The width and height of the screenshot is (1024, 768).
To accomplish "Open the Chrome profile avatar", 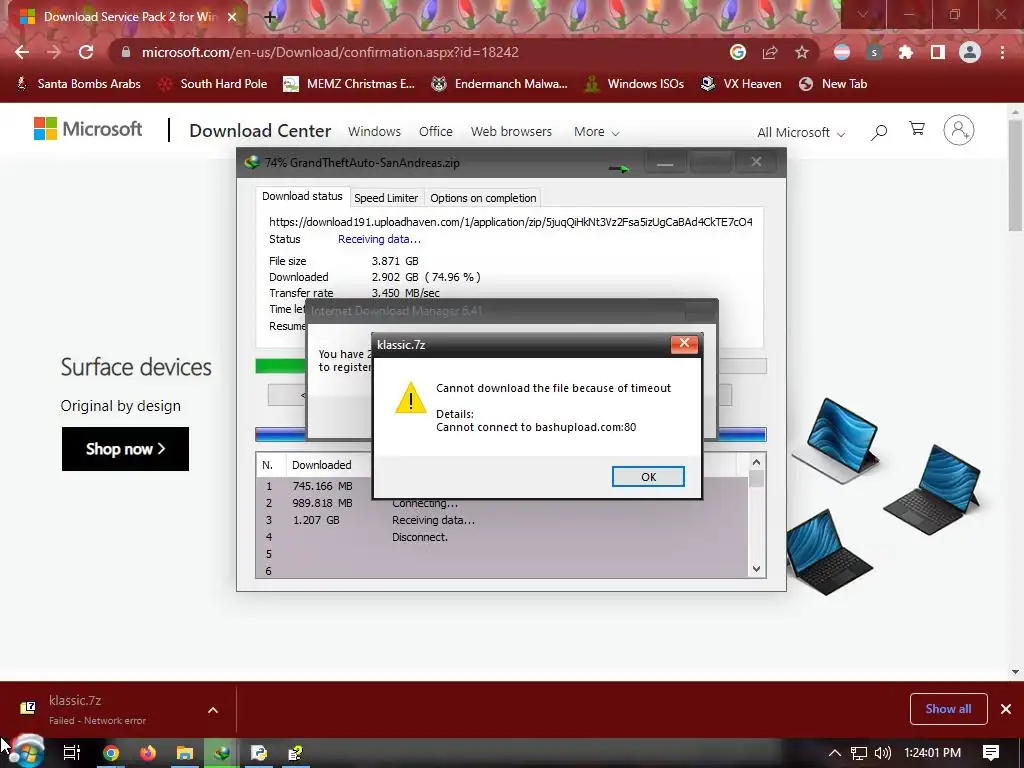I will click(x=970, y=52).
